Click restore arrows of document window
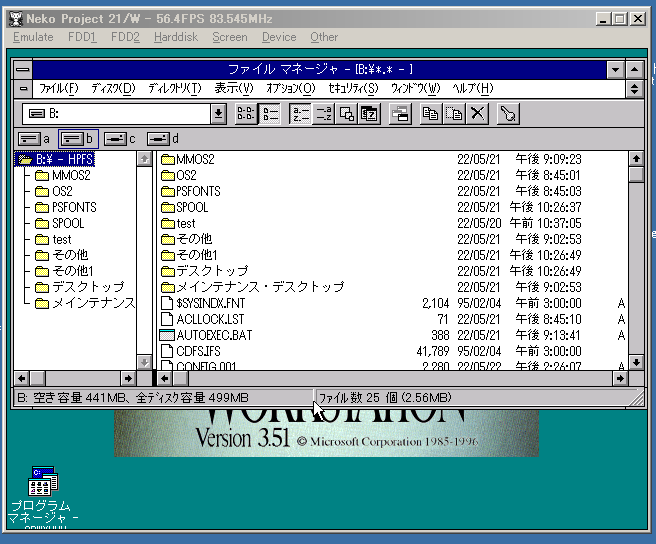656x544 pixels. 634,89
